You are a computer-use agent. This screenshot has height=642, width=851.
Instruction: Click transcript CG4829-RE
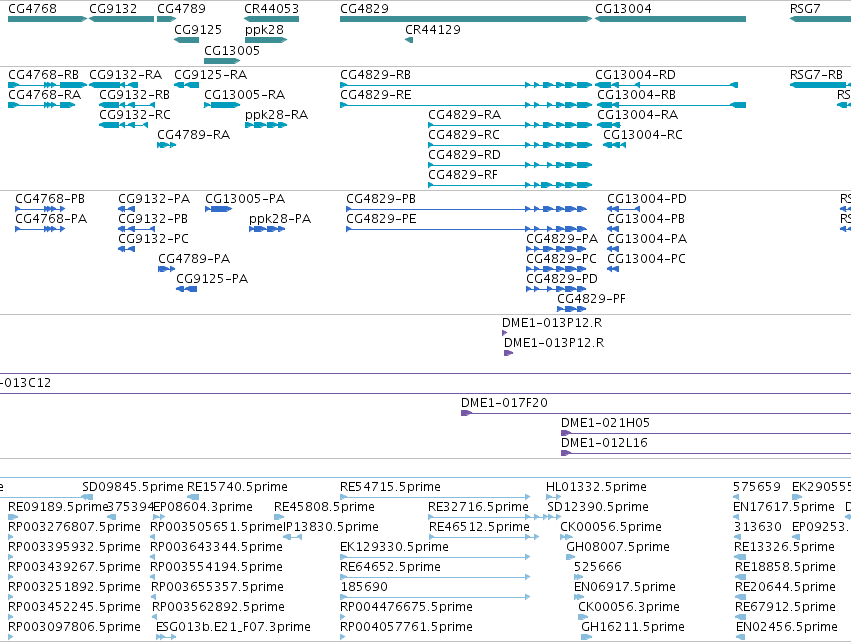(x=376, y=94)
